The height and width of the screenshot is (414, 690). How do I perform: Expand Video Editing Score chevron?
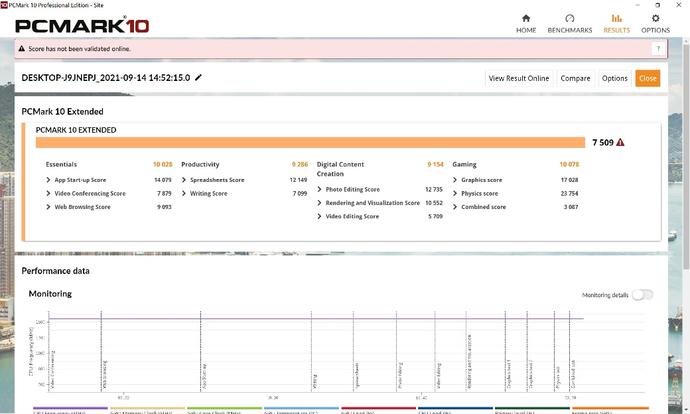[319, 216]
